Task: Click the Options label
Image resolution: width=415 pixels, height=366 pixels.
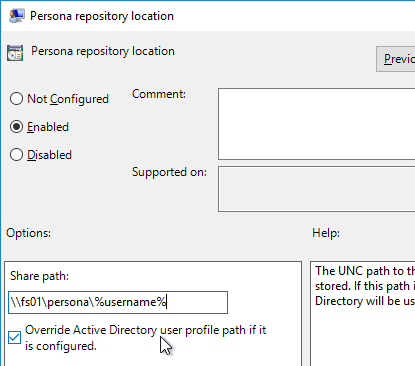Action: (x=28, y=233)
